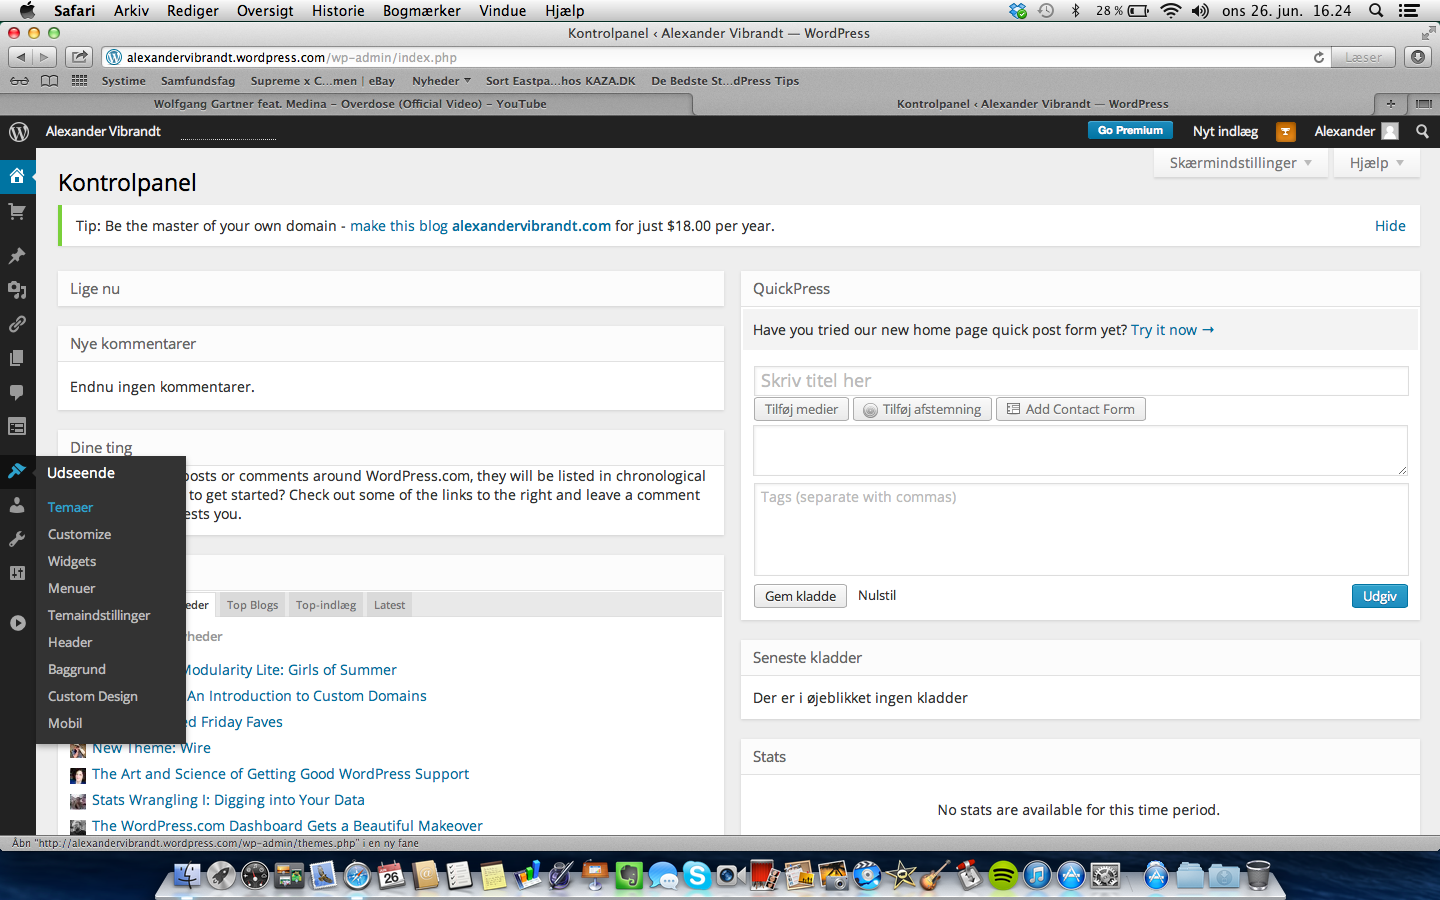Select Customize in the Udseende submenu

[x=79, y=534]
